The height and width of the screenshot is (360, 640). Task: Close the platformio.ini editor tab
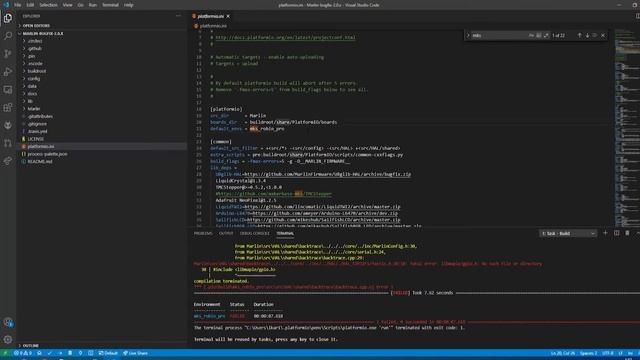228,16
